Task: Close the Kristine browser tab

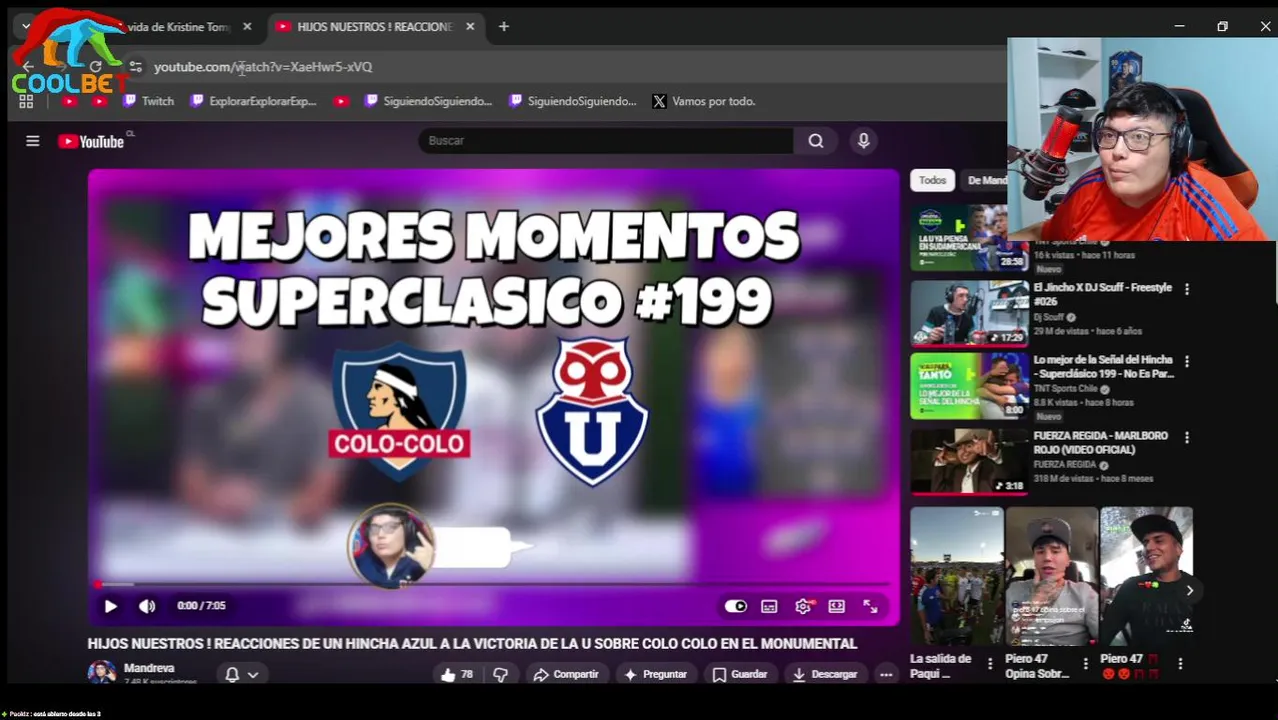Action: (x=247, y=27)
